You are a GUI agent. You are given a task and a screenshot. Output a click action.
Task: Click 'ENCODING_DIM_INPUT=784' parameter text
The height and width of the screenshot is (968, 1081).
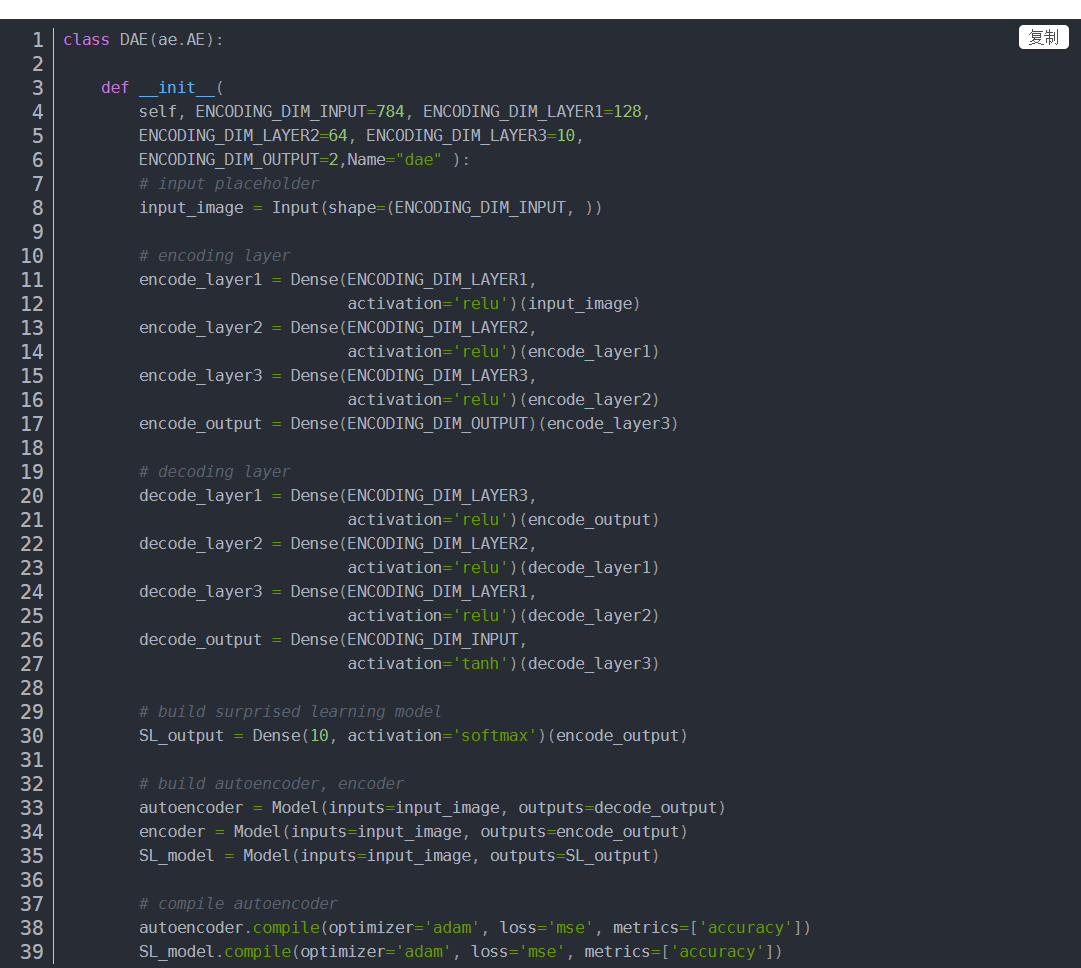tap(300, 112)
